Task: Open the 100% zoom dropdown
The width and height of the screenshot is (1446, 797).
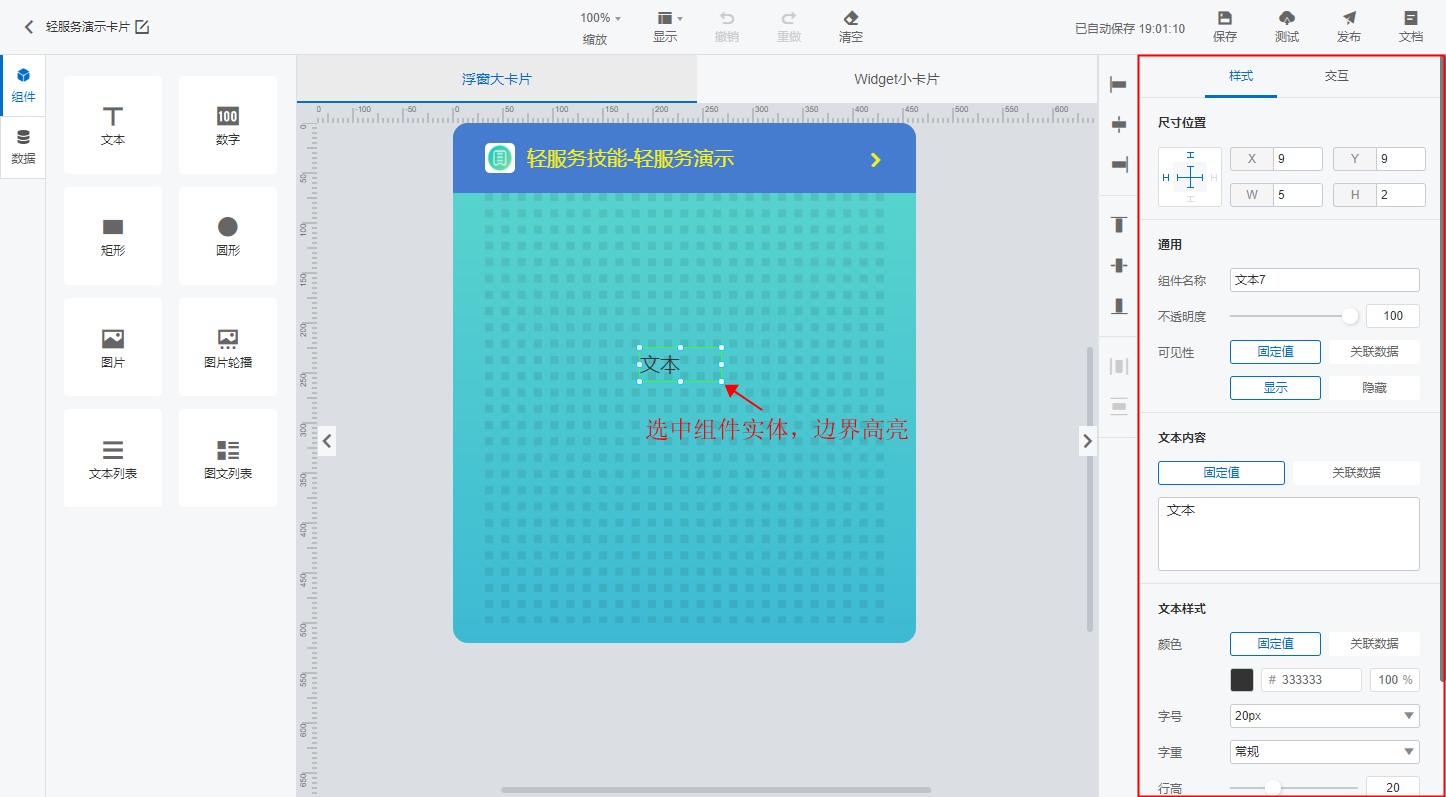Action: click(x=600, y=18)
